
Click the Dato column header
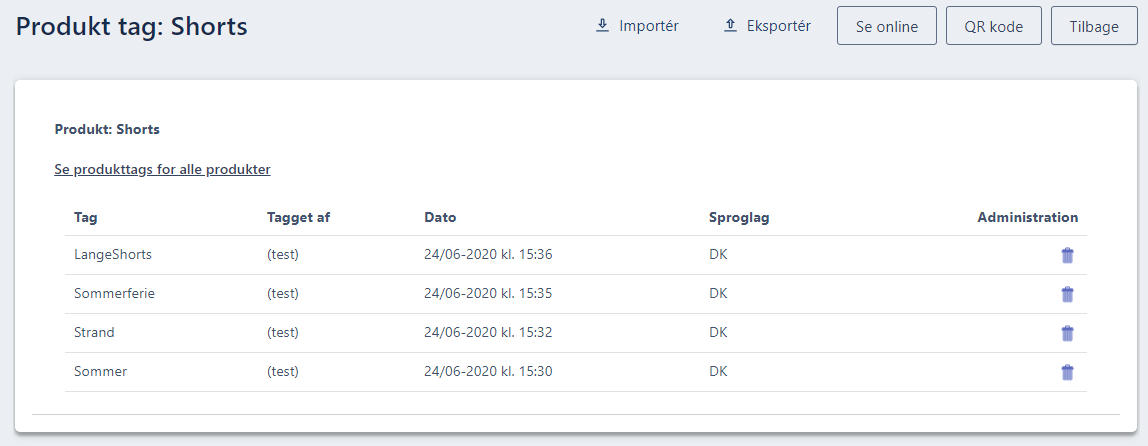pos(440,218)
